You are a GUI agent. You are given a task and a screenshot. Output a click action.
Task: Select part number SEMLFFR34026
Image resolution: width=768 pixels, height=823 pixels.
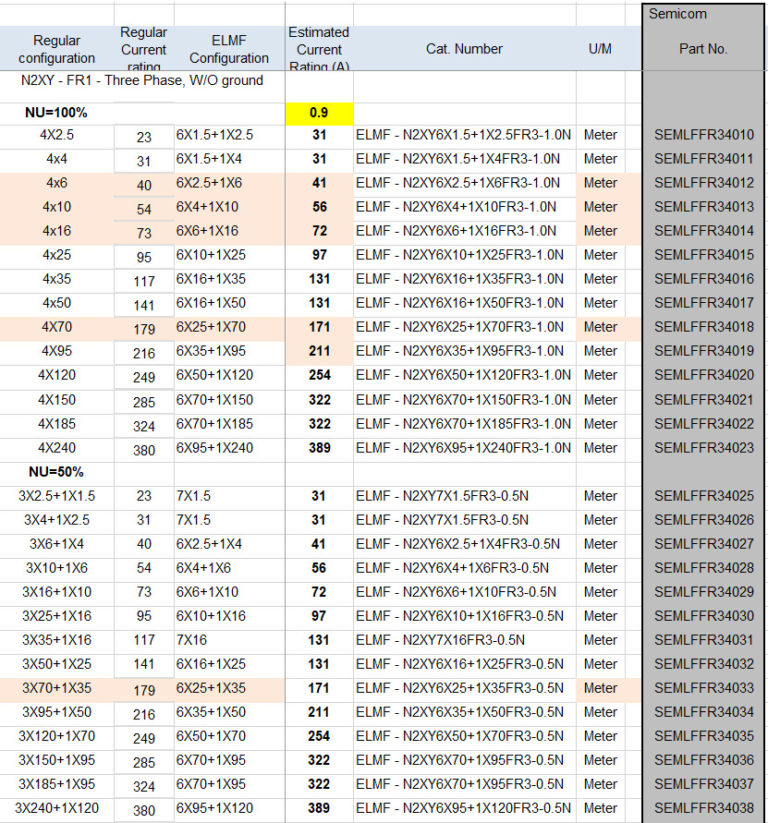coord(703,520)
